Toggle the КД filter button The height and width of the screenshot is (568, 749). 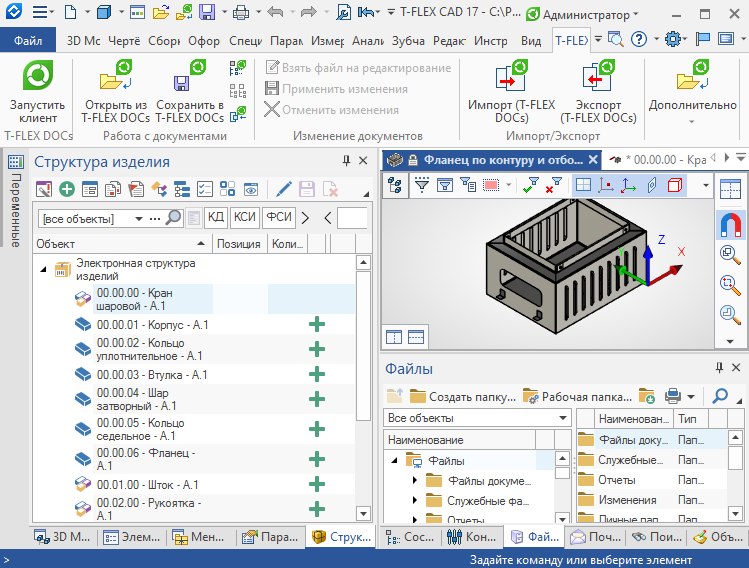pyautogui.click(x=215, y=218)
